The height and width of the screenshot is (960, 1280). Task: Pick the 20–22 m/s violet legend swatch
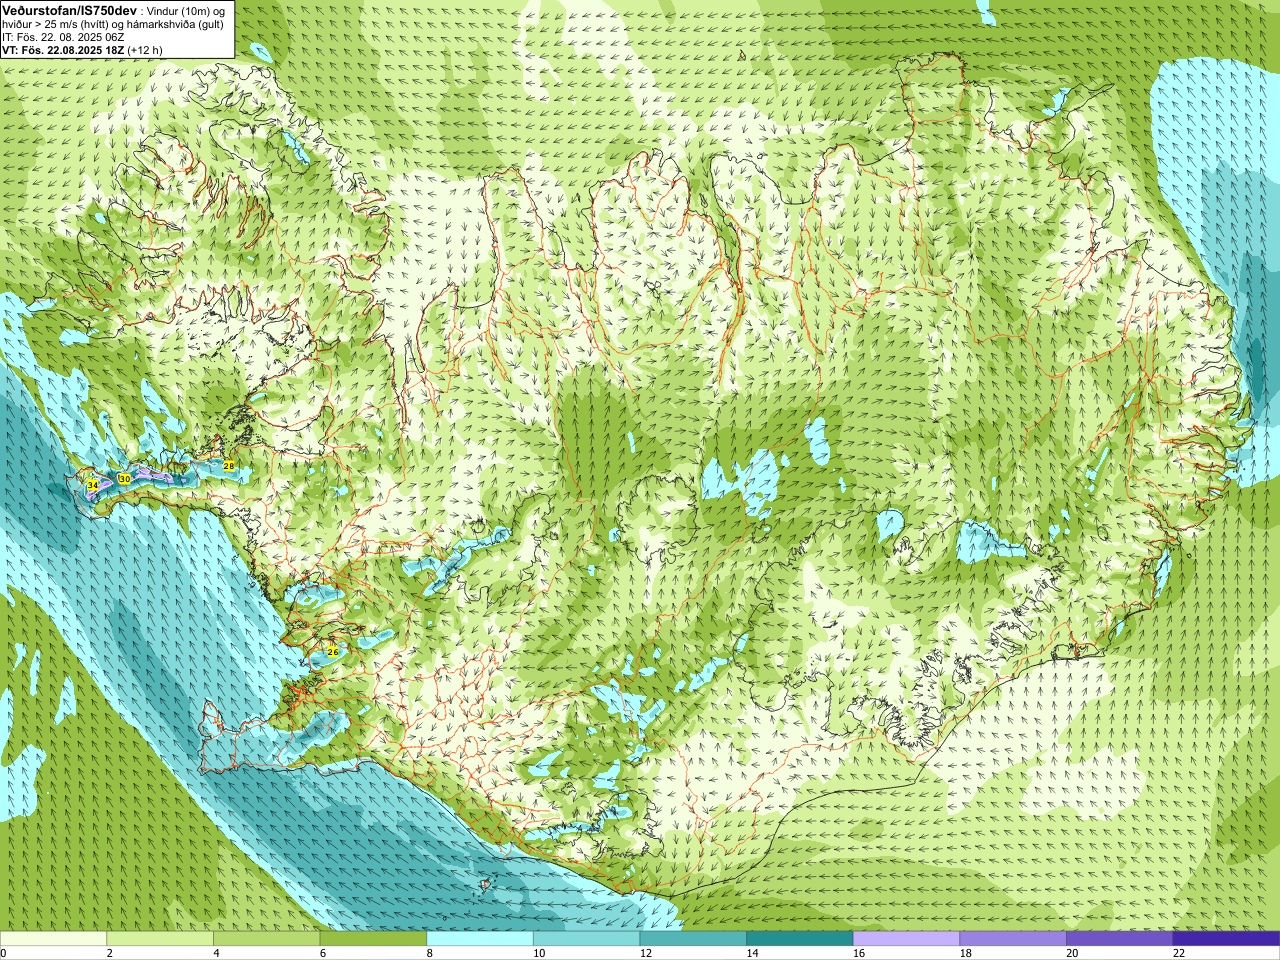[x=1120, y=939]
